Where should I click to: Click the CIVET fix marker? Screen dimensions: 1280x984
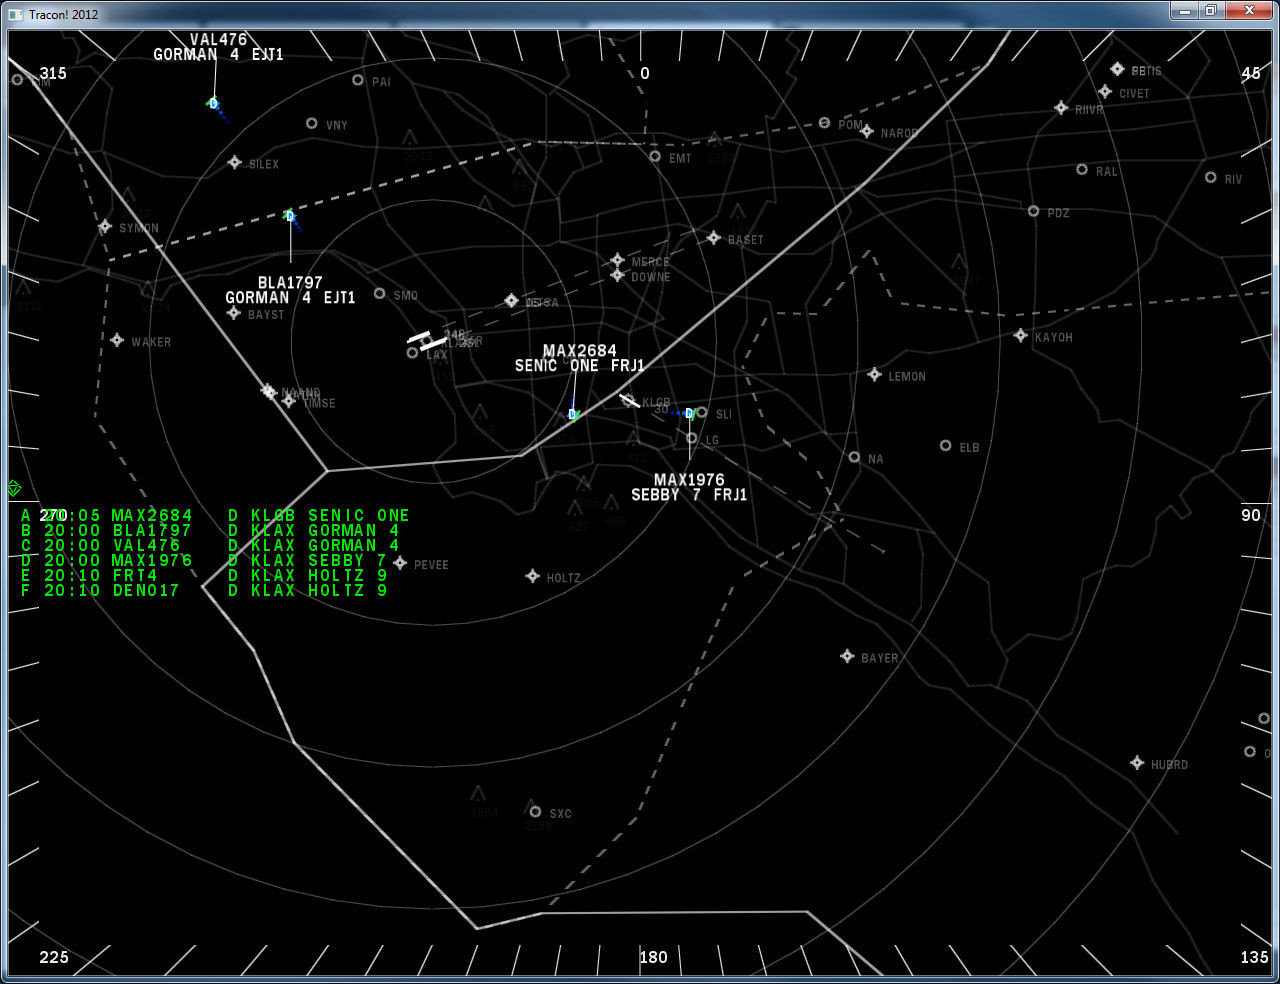pos(1105,92)
